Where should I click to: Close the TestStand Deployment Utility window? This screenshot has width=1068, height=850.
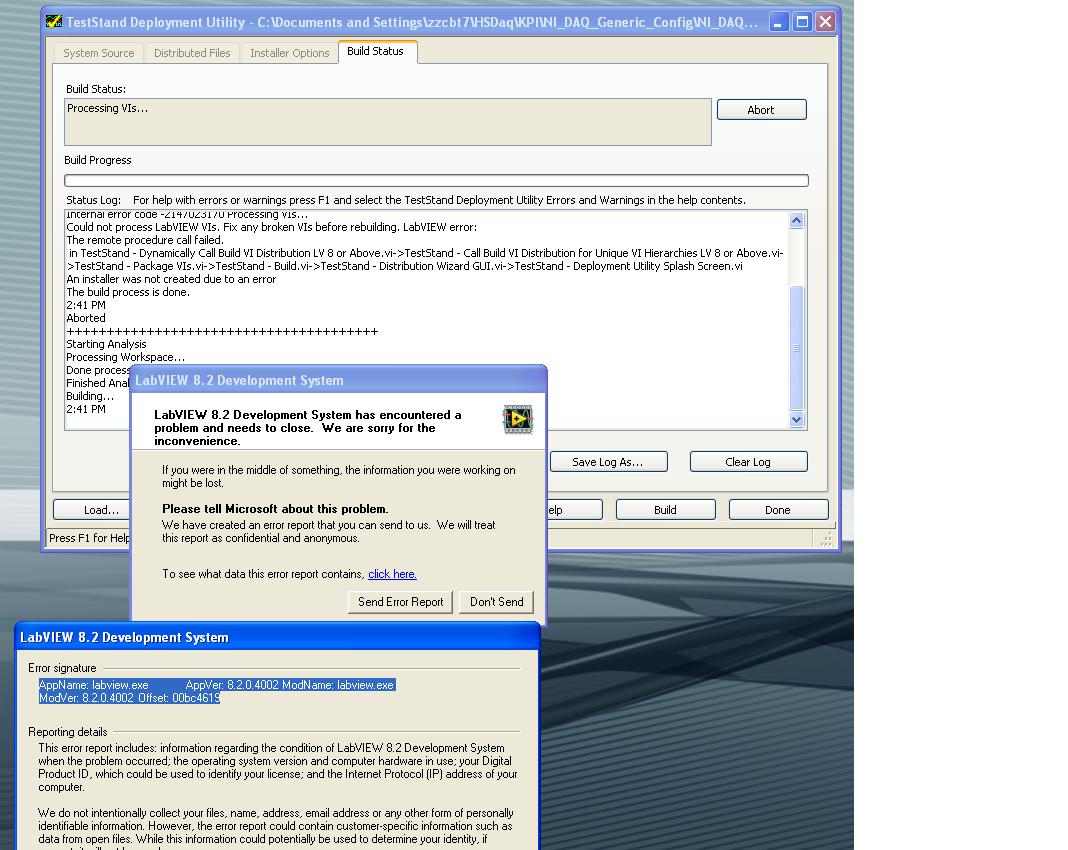826,22
